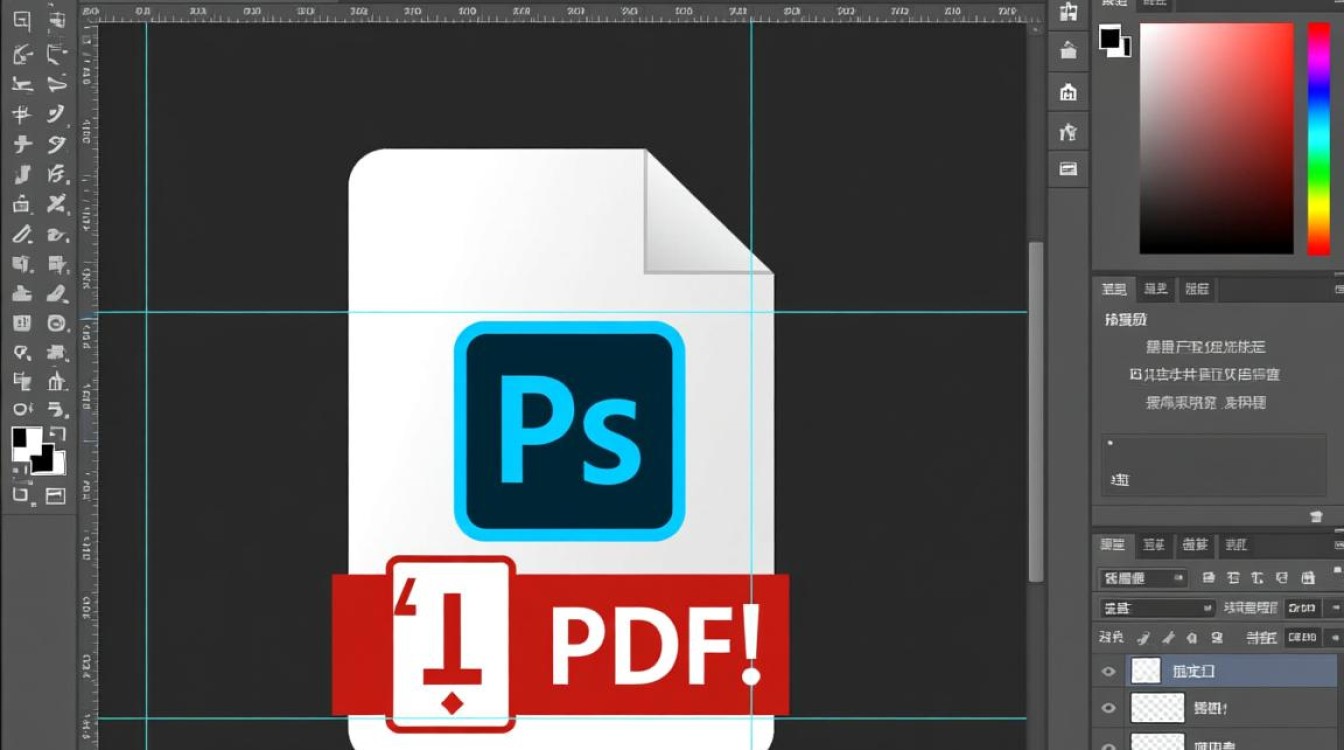Click the foreground swatch in the Color panel
Image resolution: width=1344 pixels, height=750 pixels.
[x=1110, y=37]
